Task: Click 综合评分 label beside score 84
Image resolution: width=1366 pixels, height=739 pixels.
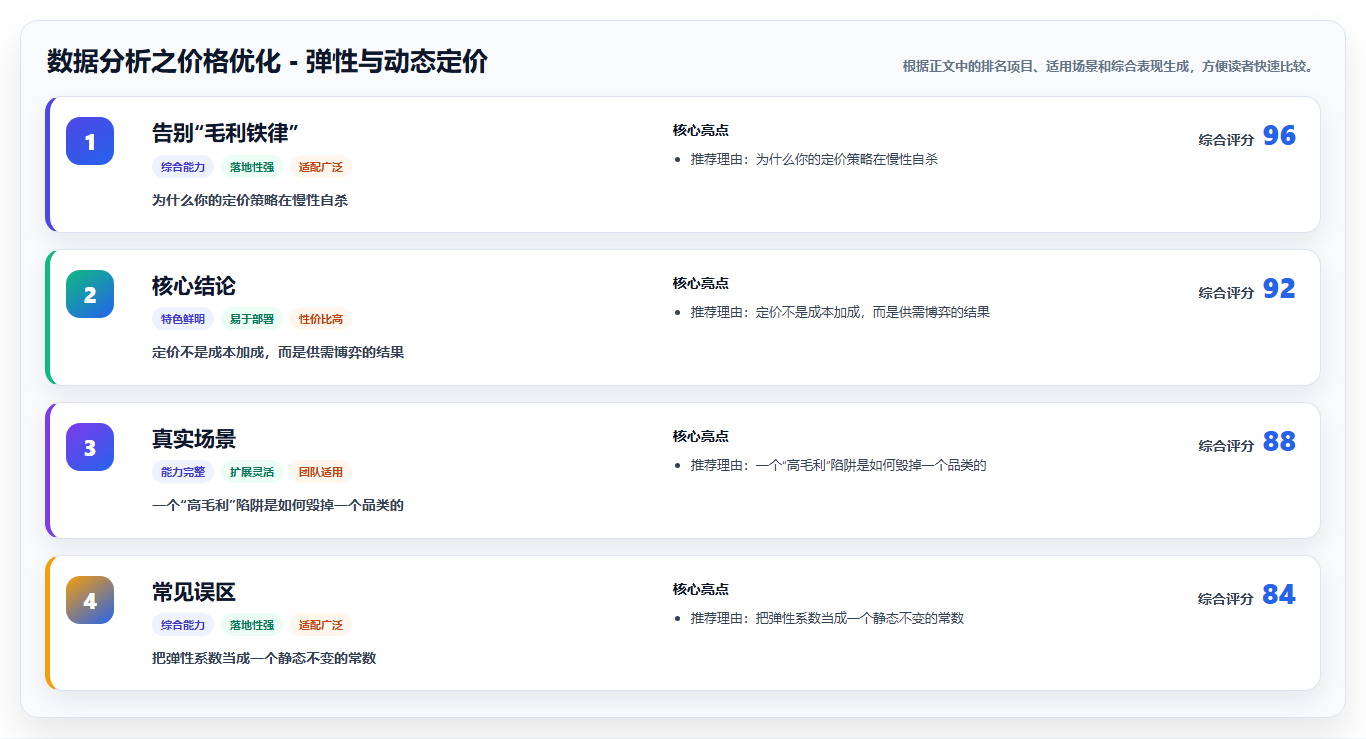Action: [1226, 599]
